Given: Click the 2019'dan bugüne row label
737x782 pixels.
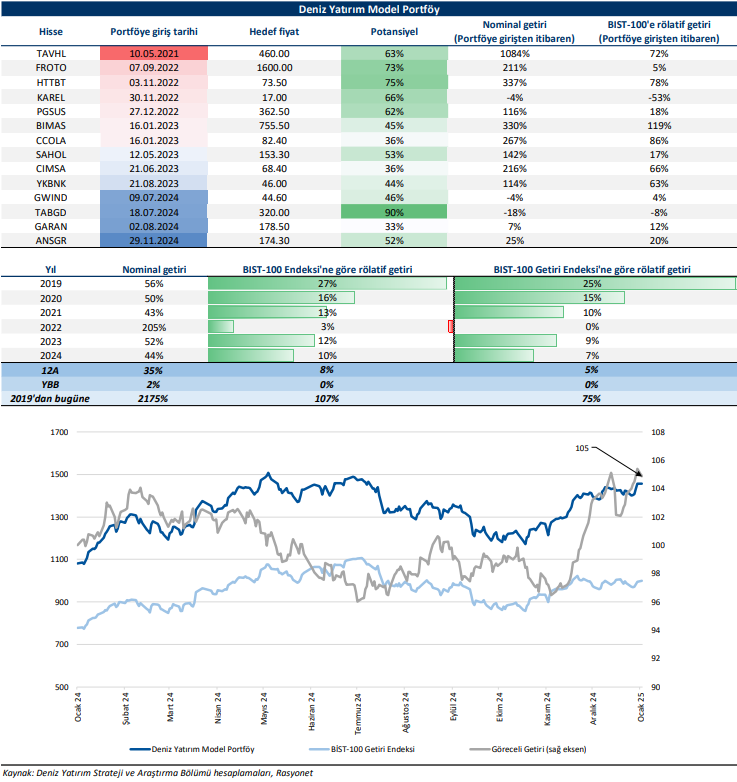Looking at the screenshot, I should coord(50,398).
